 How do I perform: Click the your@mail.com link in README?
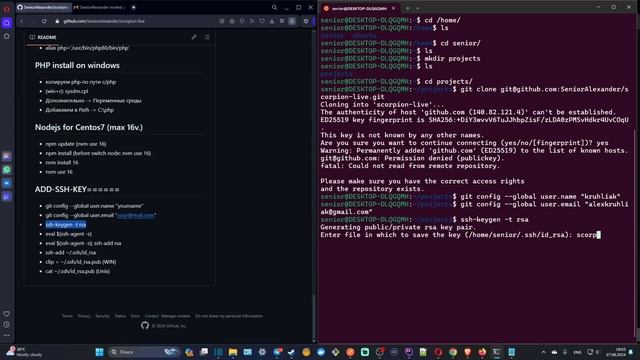click(136, 215)
